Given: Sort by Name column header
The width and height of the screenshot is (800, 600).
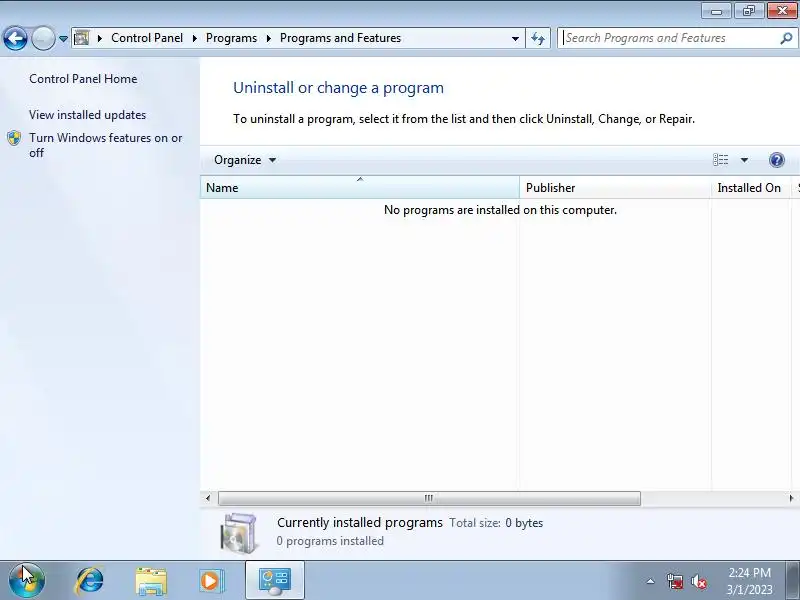Looking at the screenshot, I should 360,188.
